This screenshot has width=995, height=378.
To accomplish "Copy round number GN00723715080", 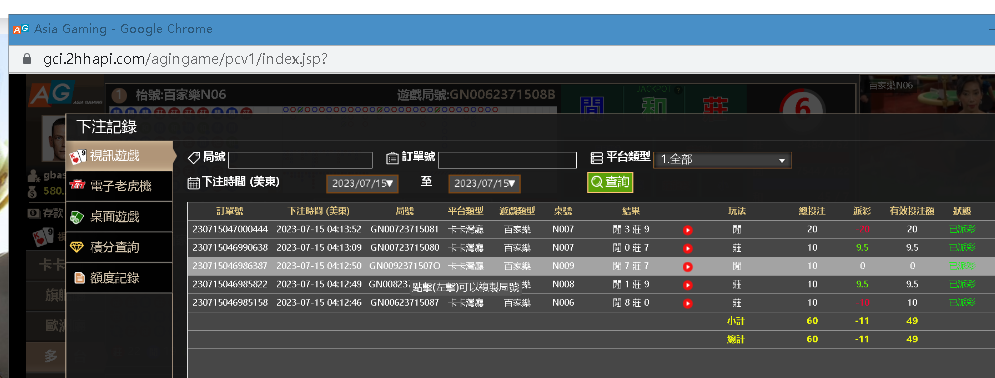I will tap(404, 247).
